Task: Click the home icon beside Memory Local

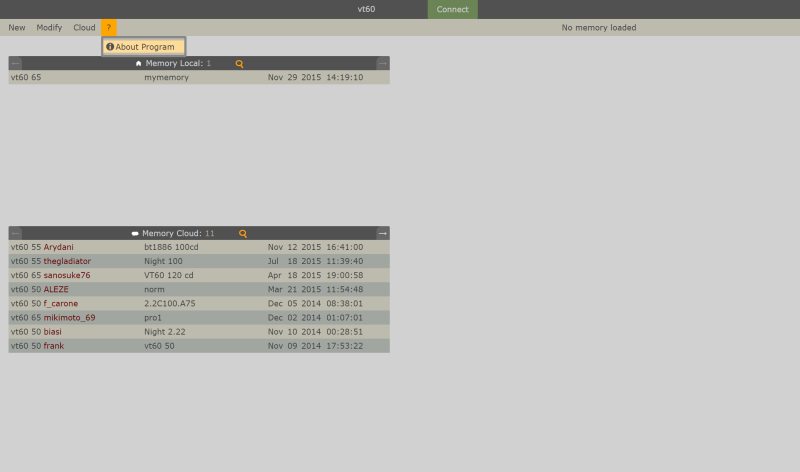Action: pos(138,64)
